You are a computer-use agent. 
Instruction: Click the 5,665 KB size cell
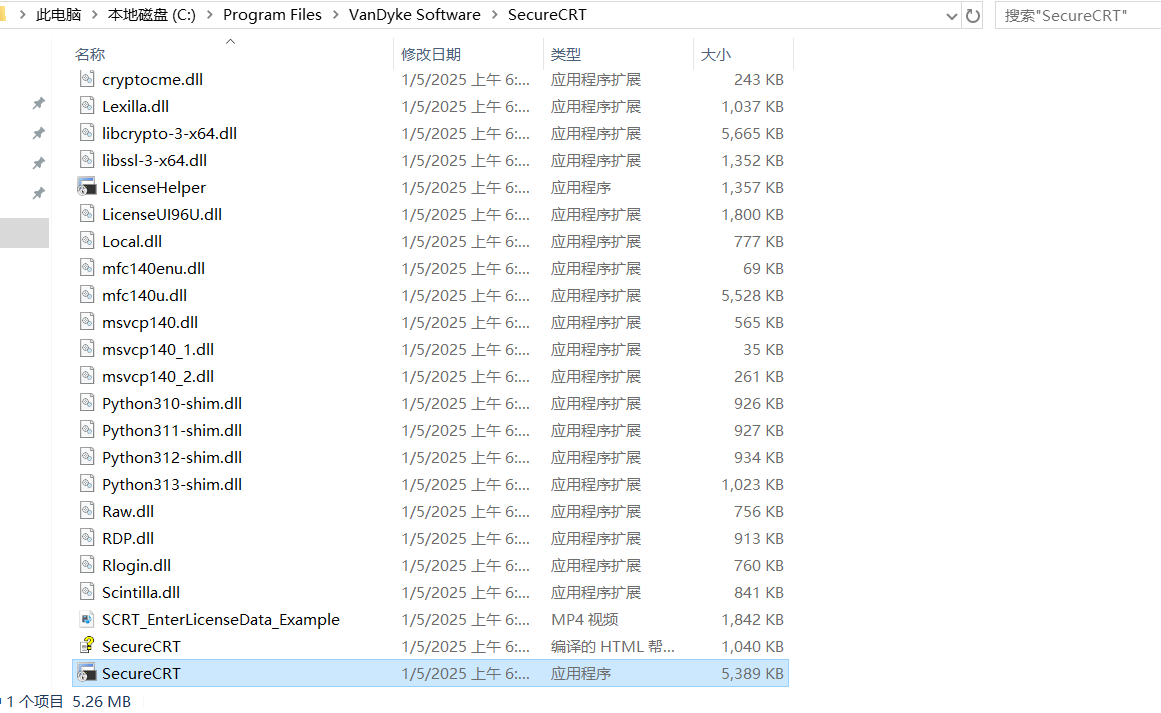(752, 133)
